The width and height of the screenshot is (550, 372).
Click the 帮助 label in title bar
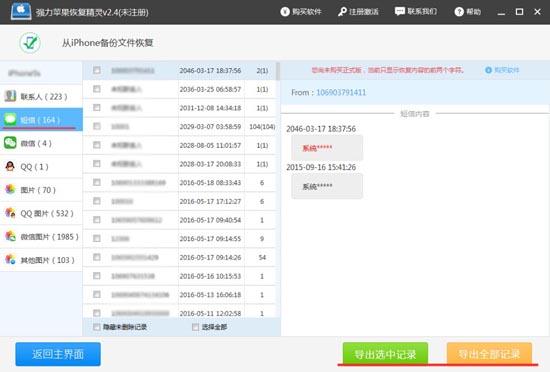click(473, 12)
